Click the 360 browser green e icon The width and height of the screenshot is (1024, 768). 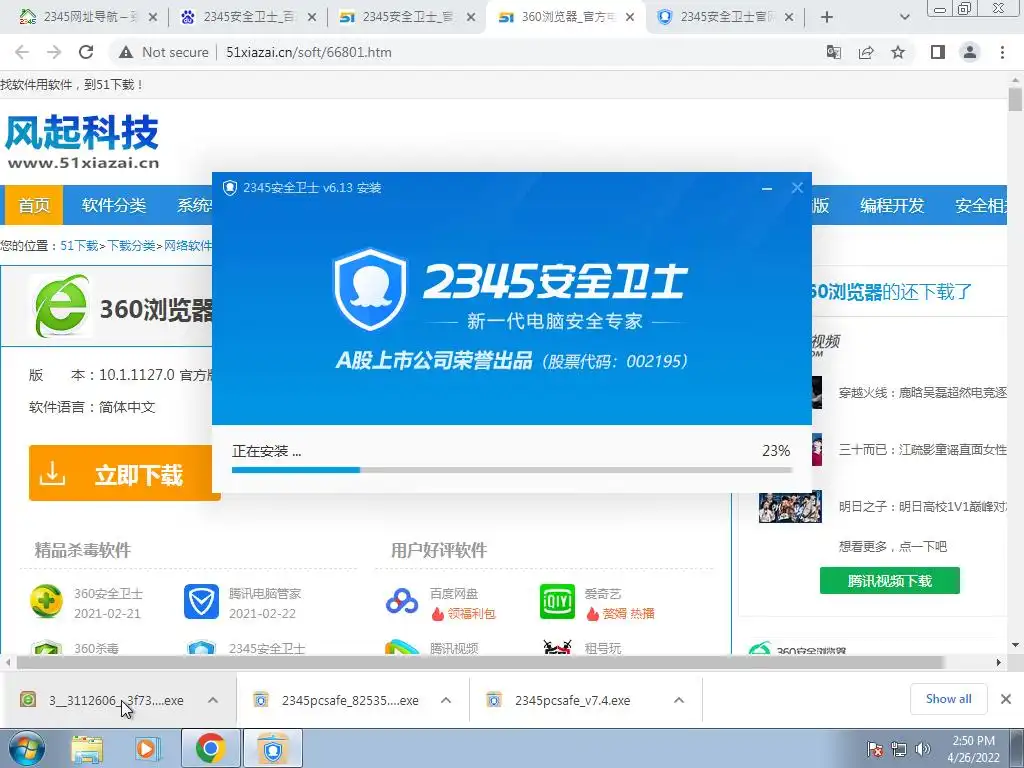(x=61, y=306)
